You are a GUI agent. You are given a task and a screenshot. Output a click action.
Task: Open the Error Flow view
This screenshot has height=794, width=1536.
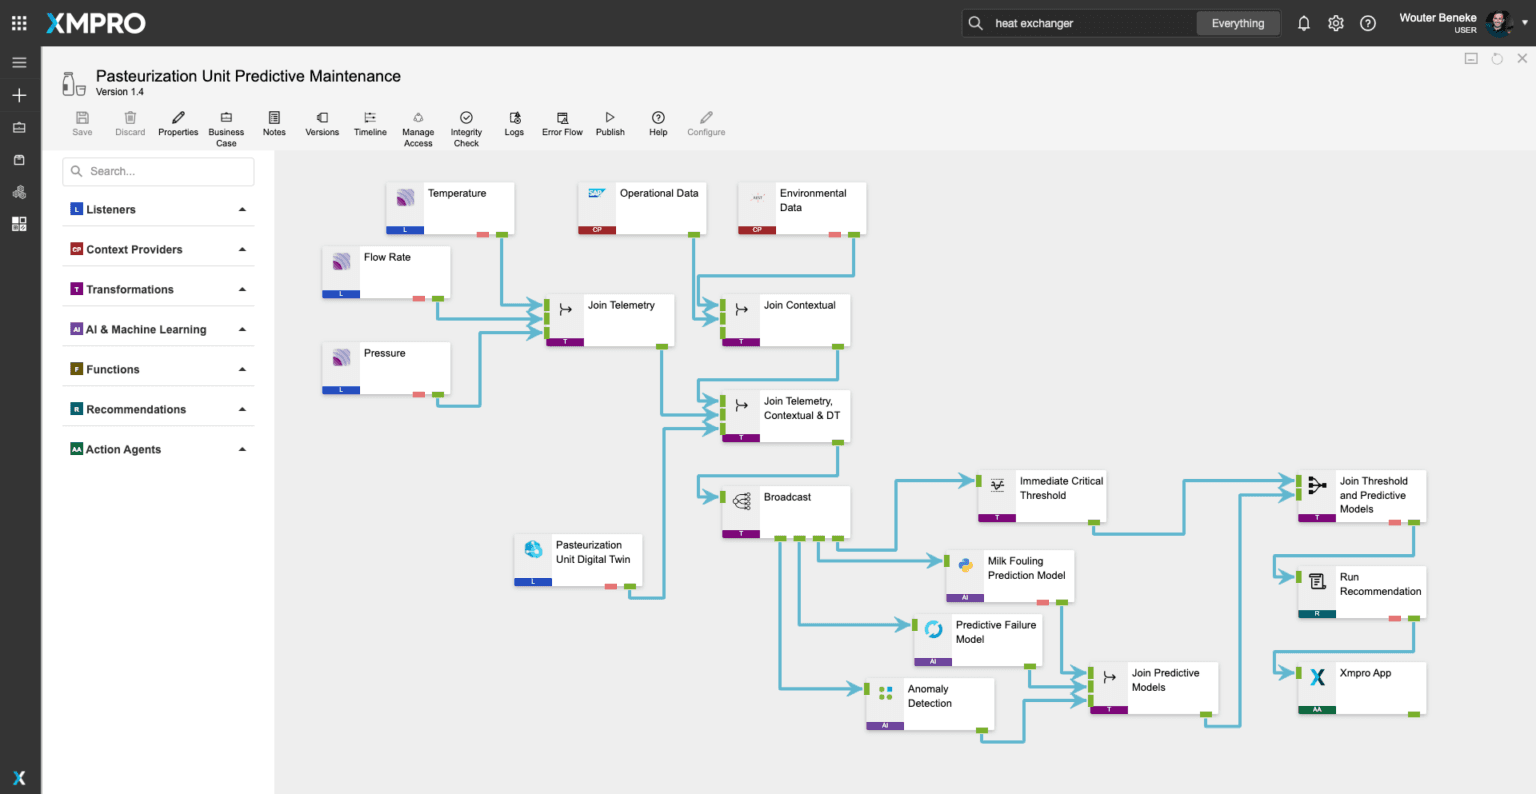pyautogui.click(x=562, y=119)
